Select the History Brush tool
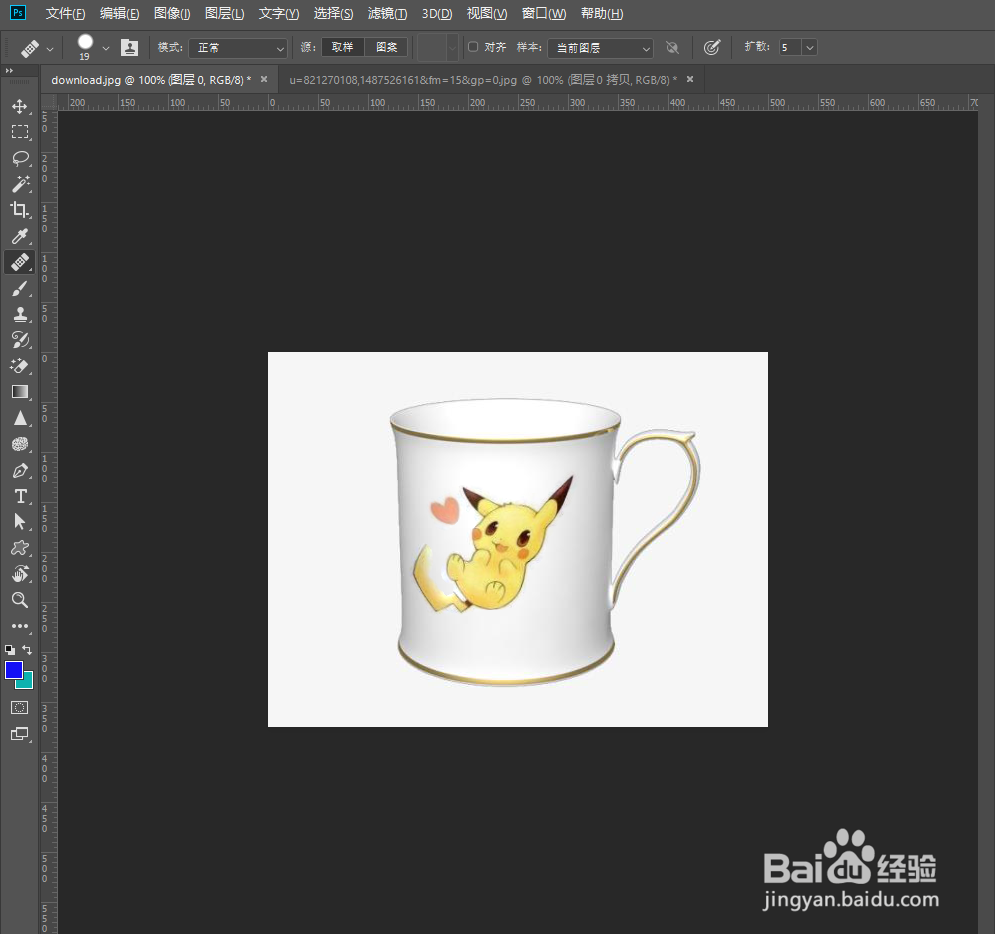 click(20, 340)
